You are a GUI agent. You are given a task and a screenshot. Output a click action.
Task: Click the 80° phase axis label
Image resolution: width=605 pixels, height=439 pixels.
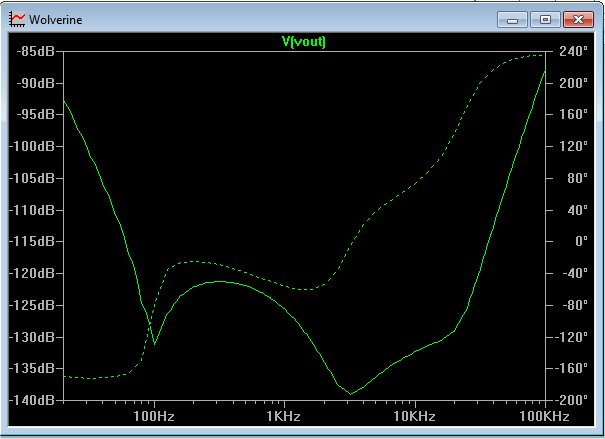[x=578, y=178]
